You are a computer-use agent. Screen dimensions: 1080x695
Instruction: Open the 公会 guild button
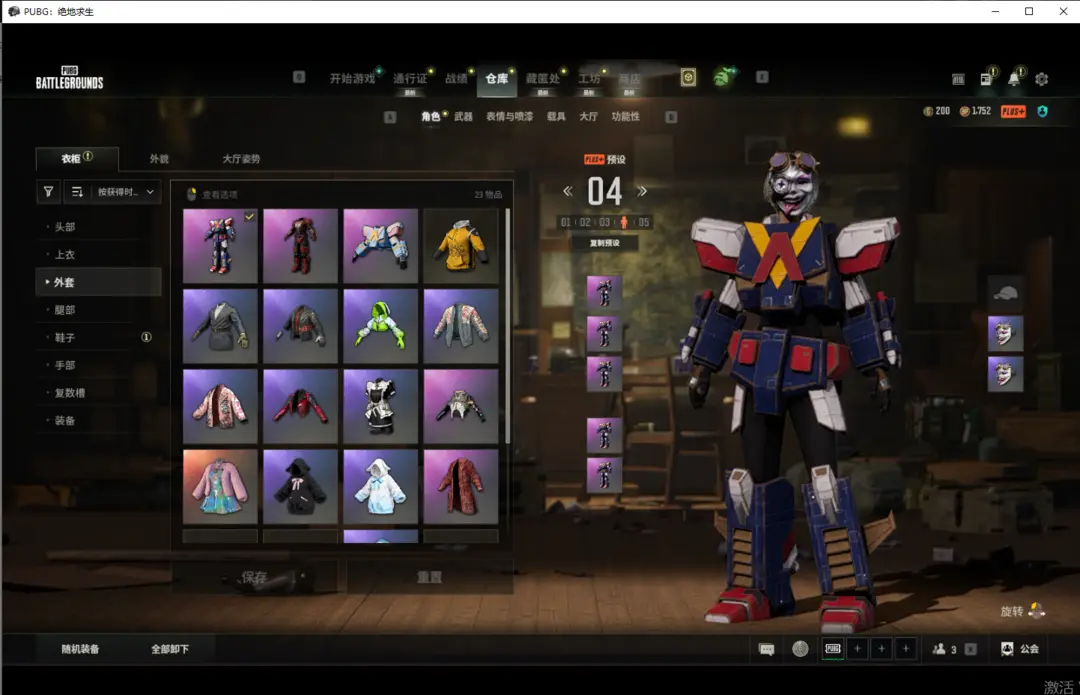pos(1020,649)
